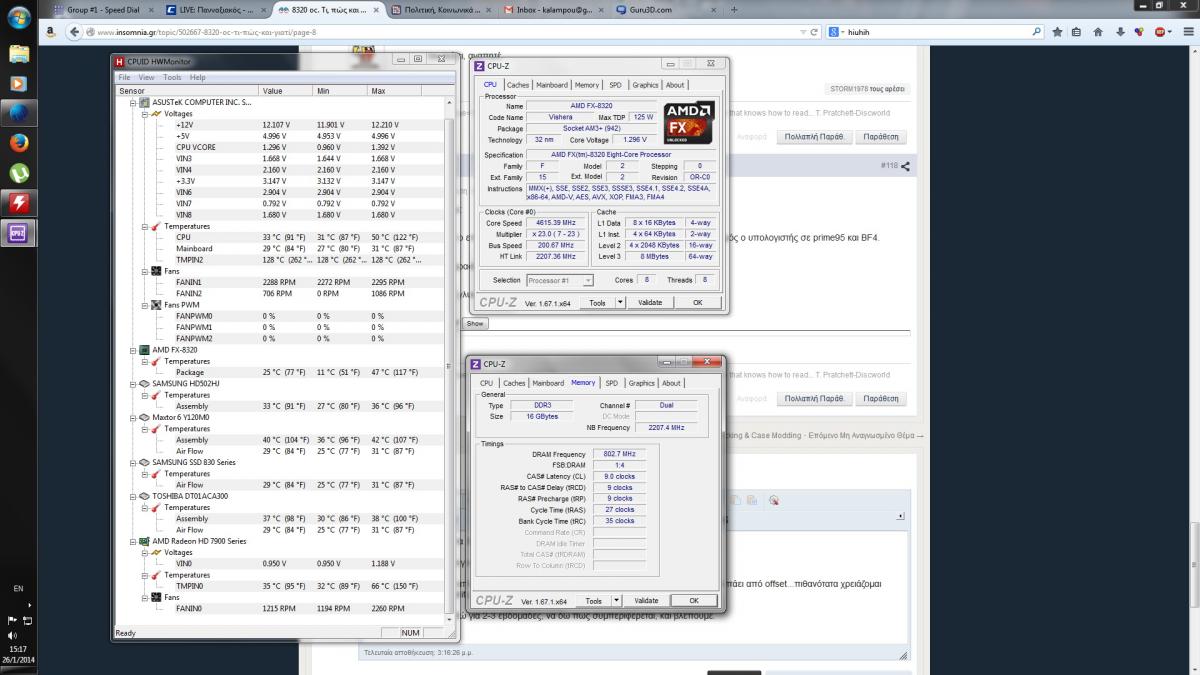The height and width of the screenshot is (675, 1200).
Task: Open the red lightning taskbar app
Action: tap(18, 203)
